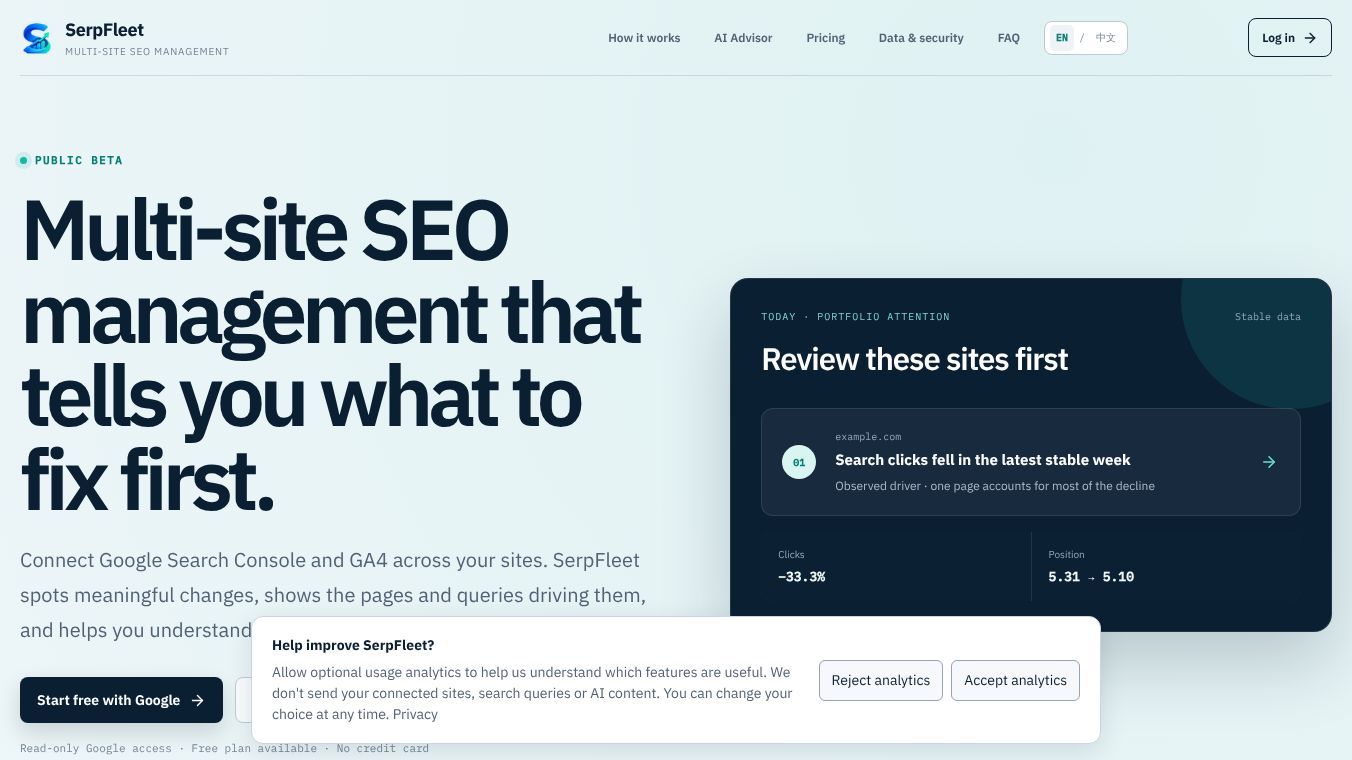Navigate to Data & security
This screenshot has width=1352, height=760.
click(921, 38)
